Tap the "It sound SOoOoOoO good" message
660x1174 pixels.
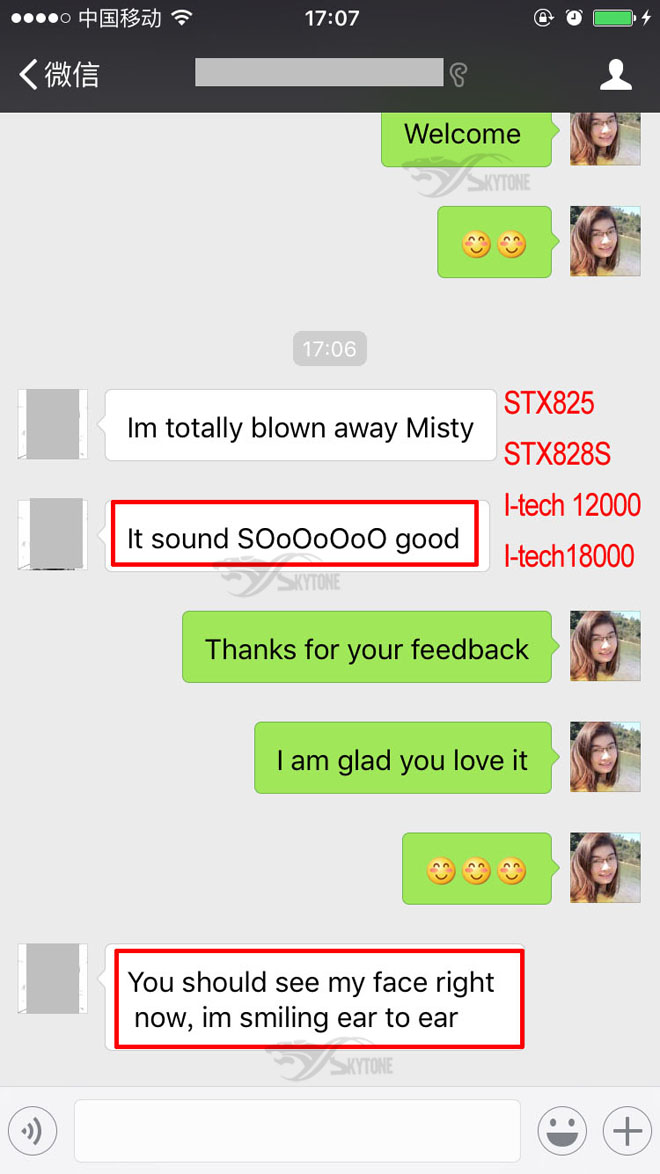click(x=294, y=536)
